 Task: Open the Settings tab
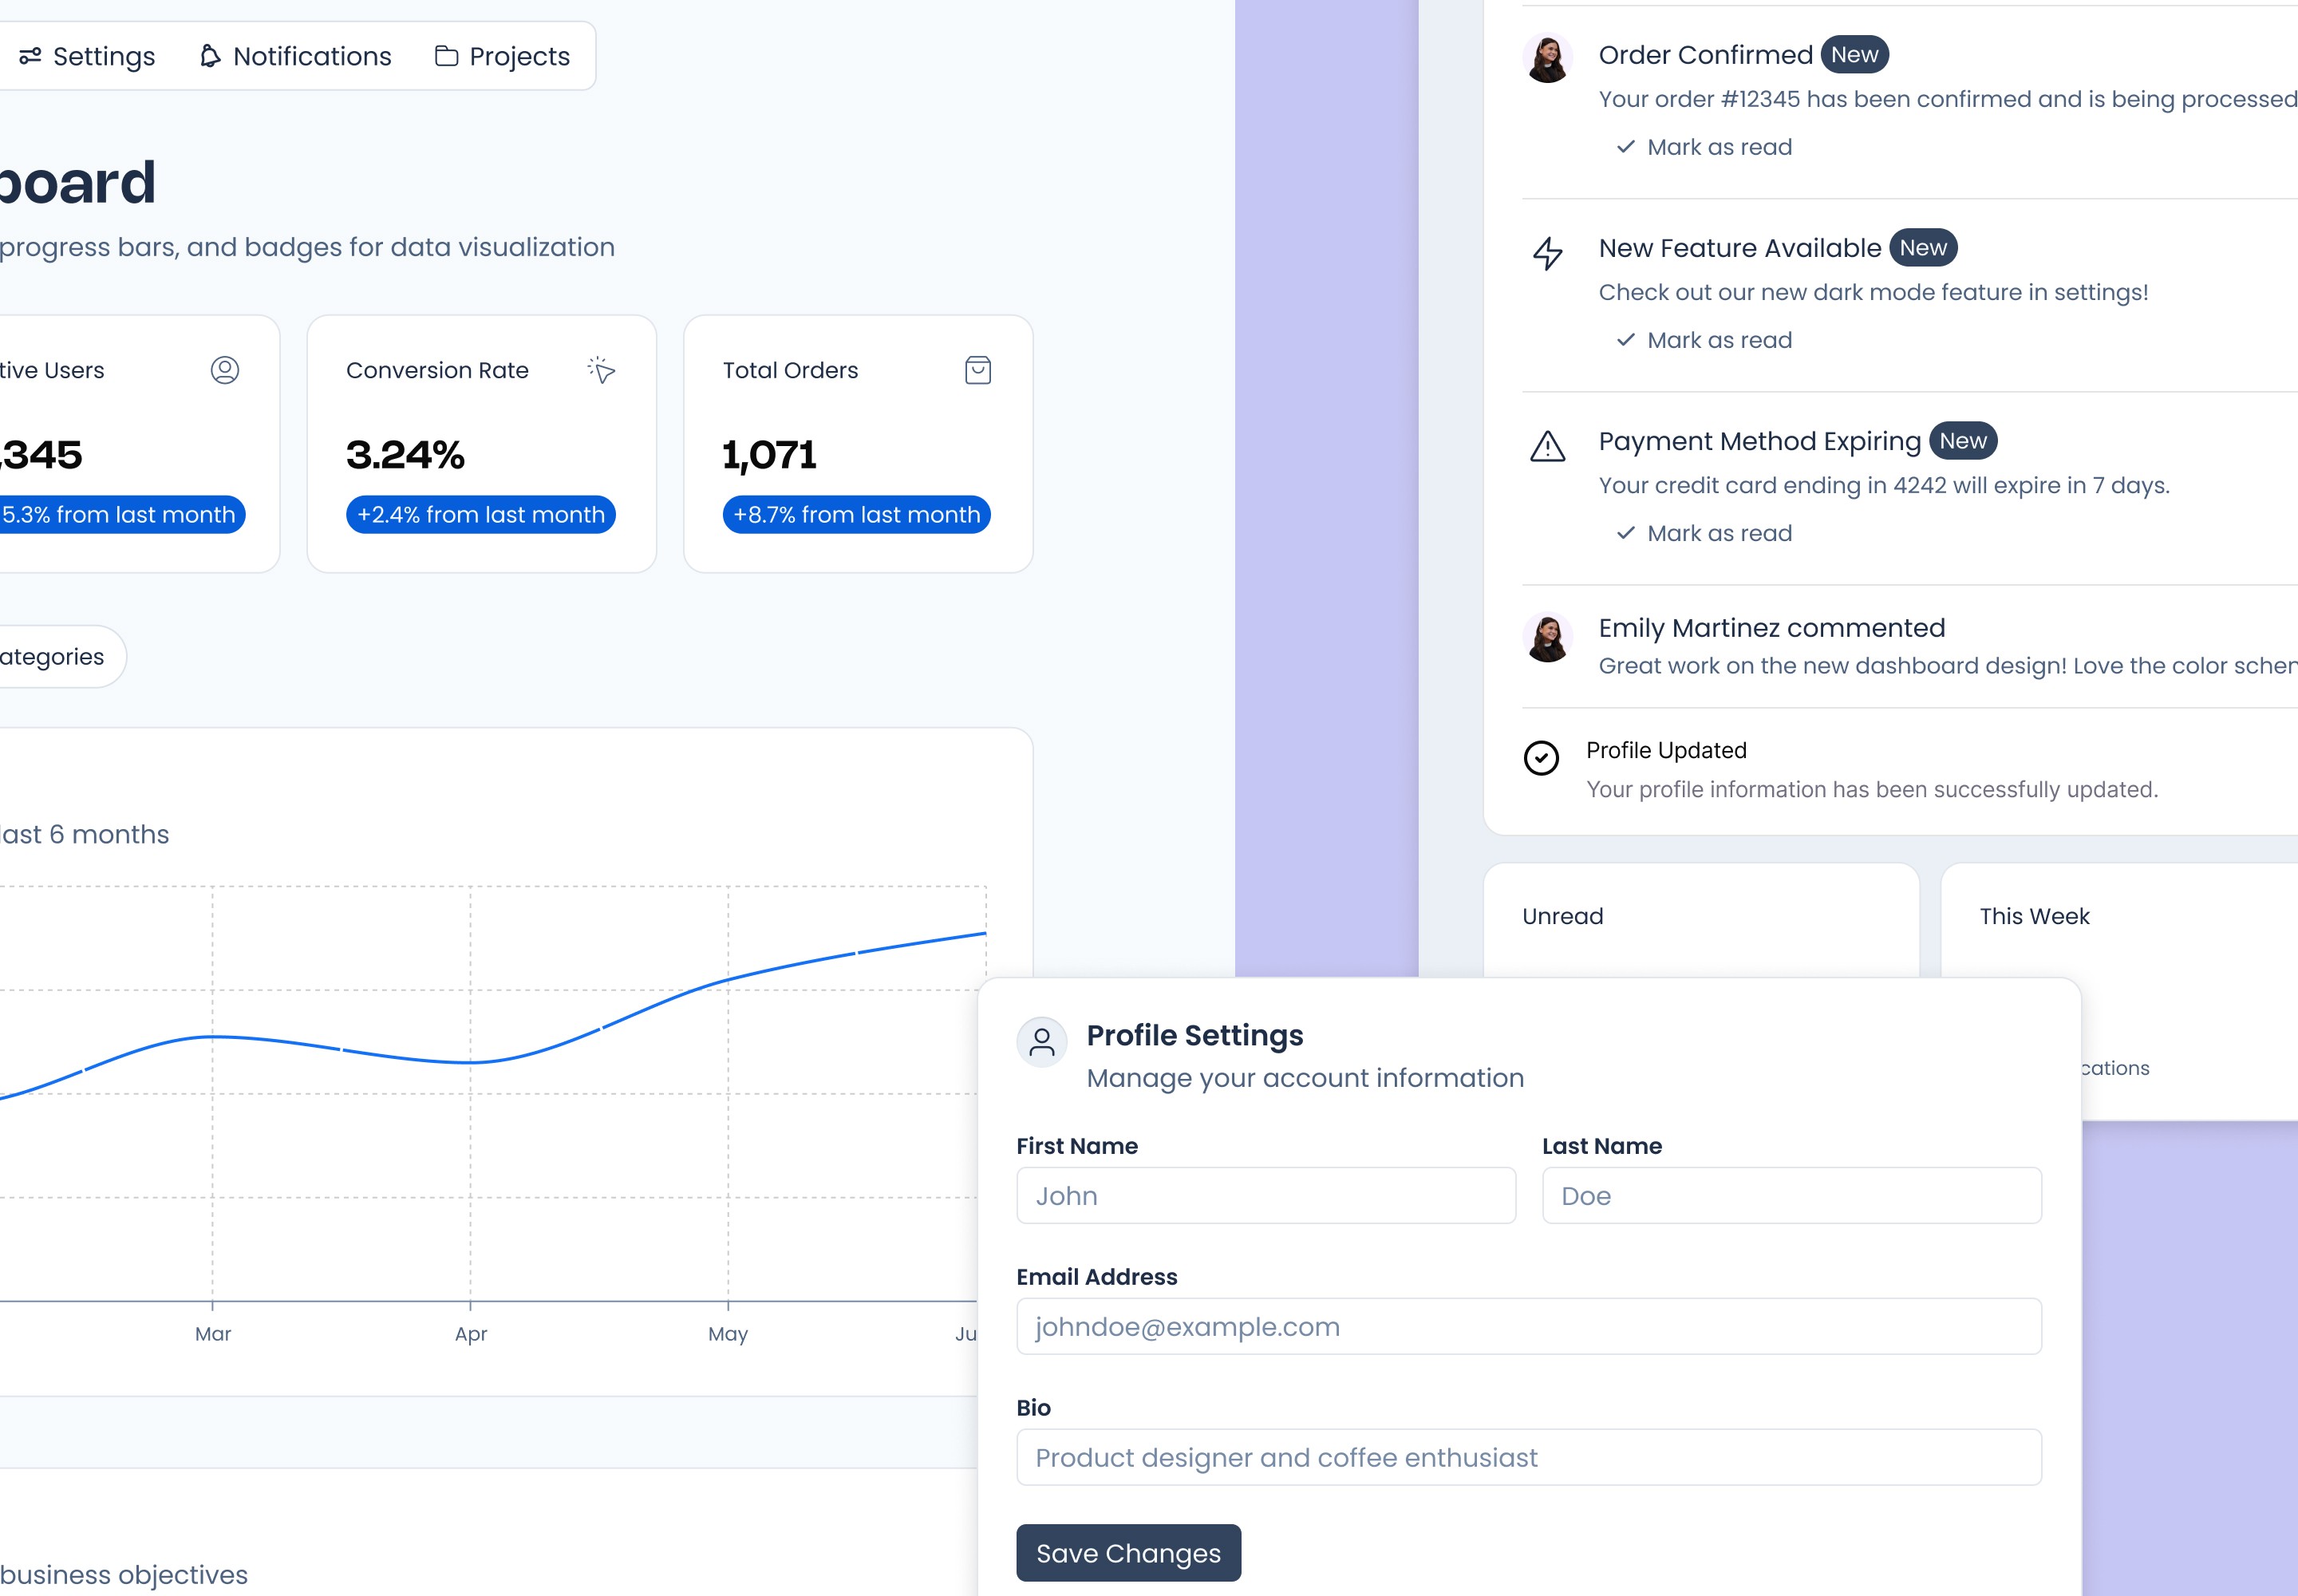(88, 56)
